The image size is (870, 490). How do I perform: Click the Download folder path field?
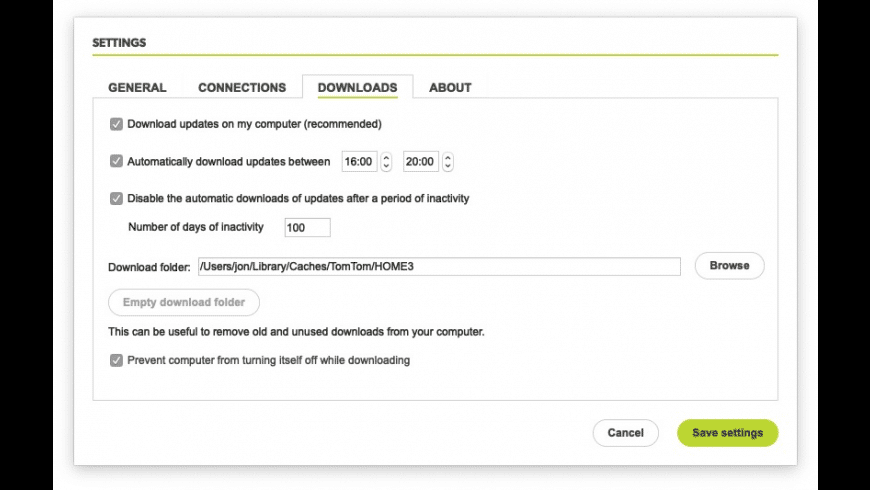pyautogui.click(x=438, y=267)
